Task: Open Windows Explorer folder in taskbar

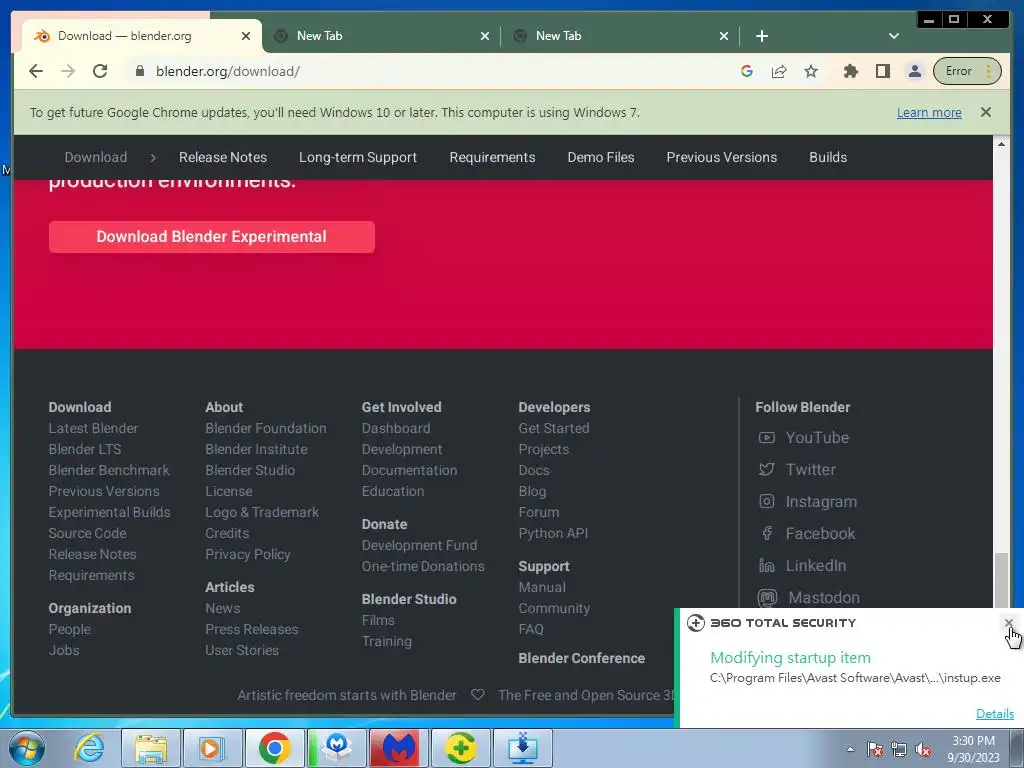Action: (x=151, y=748)
